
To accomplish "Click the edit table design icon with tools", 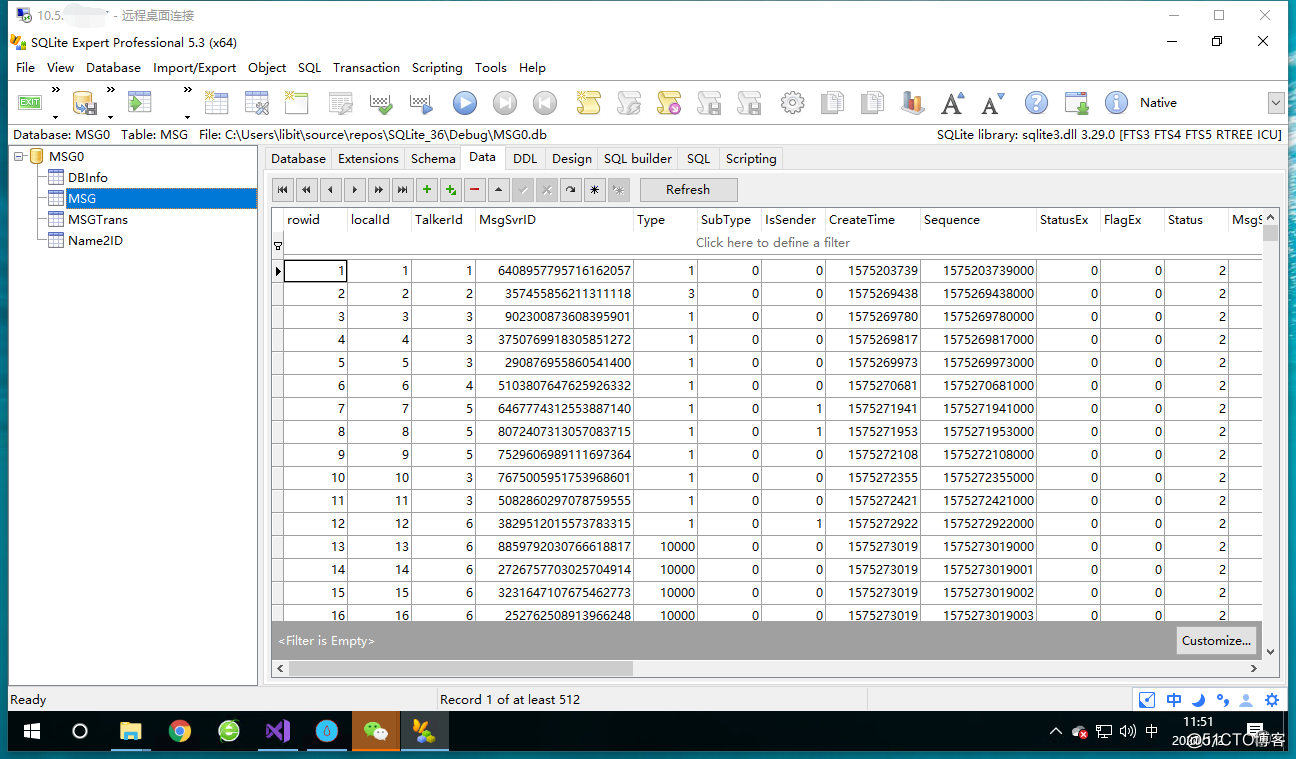I will [x=257, y=102].
